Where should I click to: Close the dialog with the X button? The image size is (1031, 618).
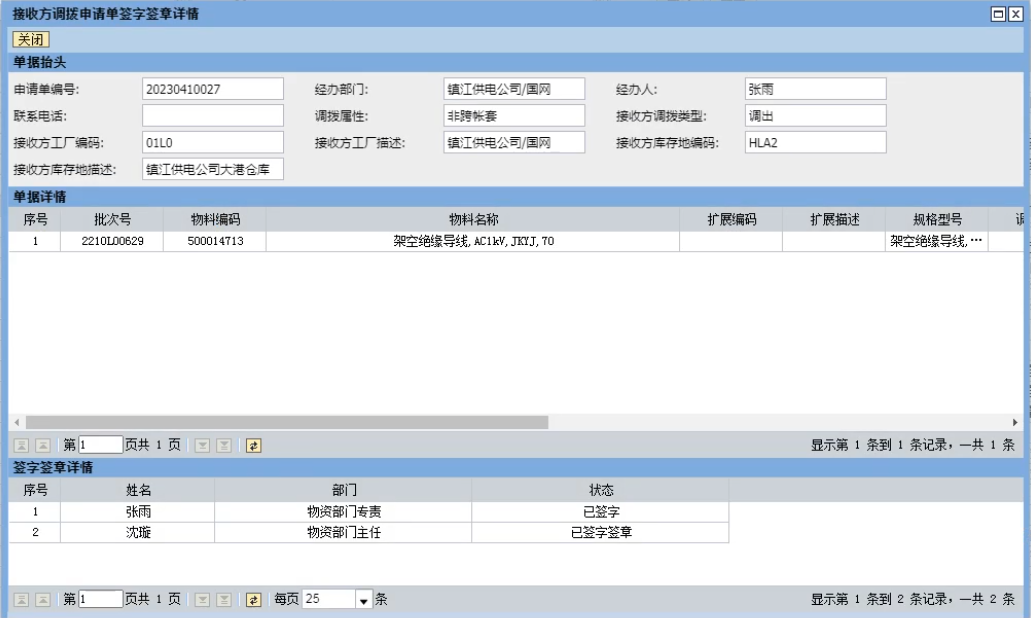[1014, 14]
